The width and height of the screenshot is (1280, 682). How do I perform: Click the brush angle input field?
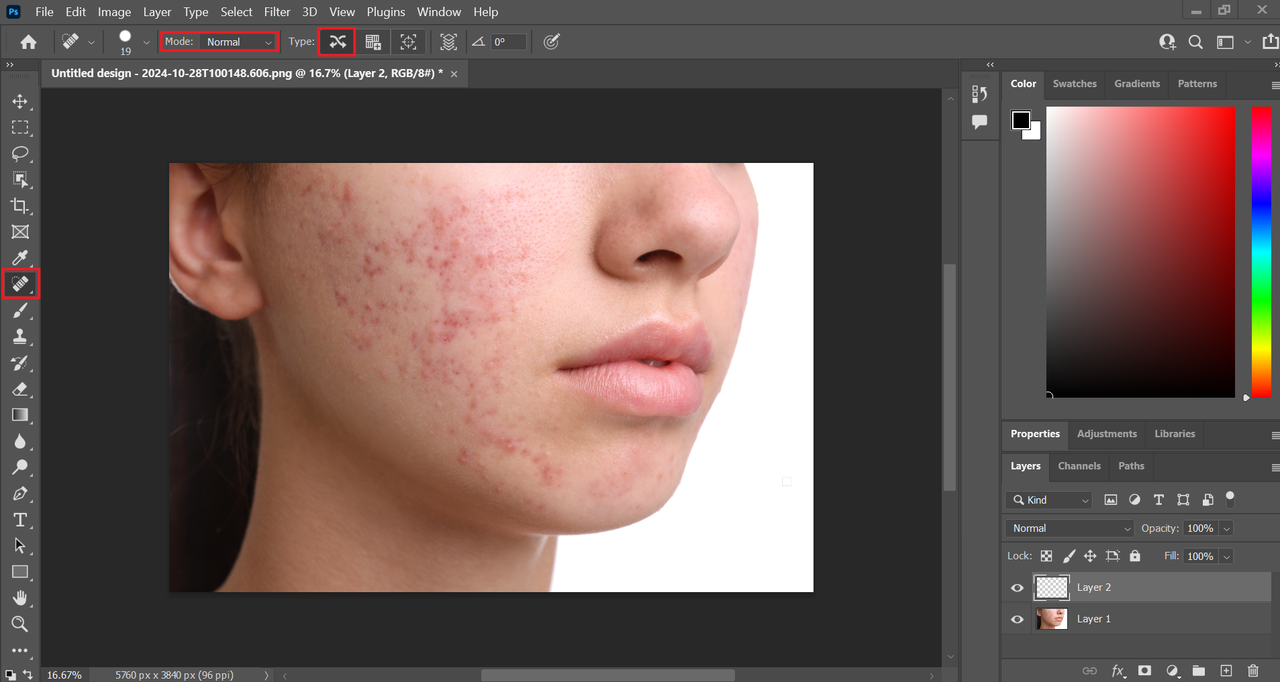pos(508,42)
